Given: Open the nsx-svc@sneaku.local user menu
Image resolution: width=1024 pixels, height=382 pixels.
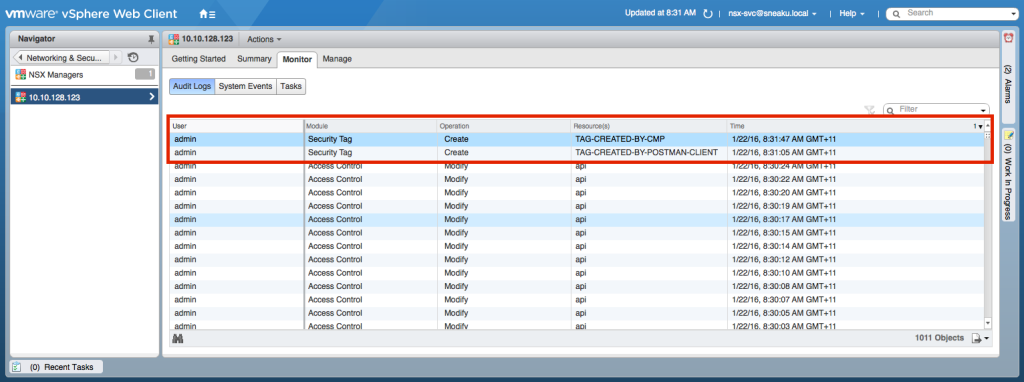Looking at the screenshot, I should tap(772, 13).
